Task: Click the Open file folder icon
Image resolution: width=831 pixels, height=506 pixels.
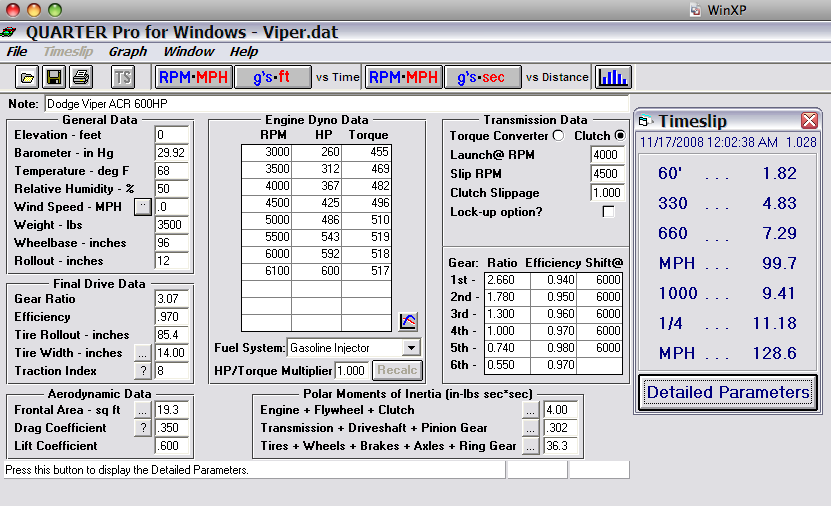Action: point(28,77)
